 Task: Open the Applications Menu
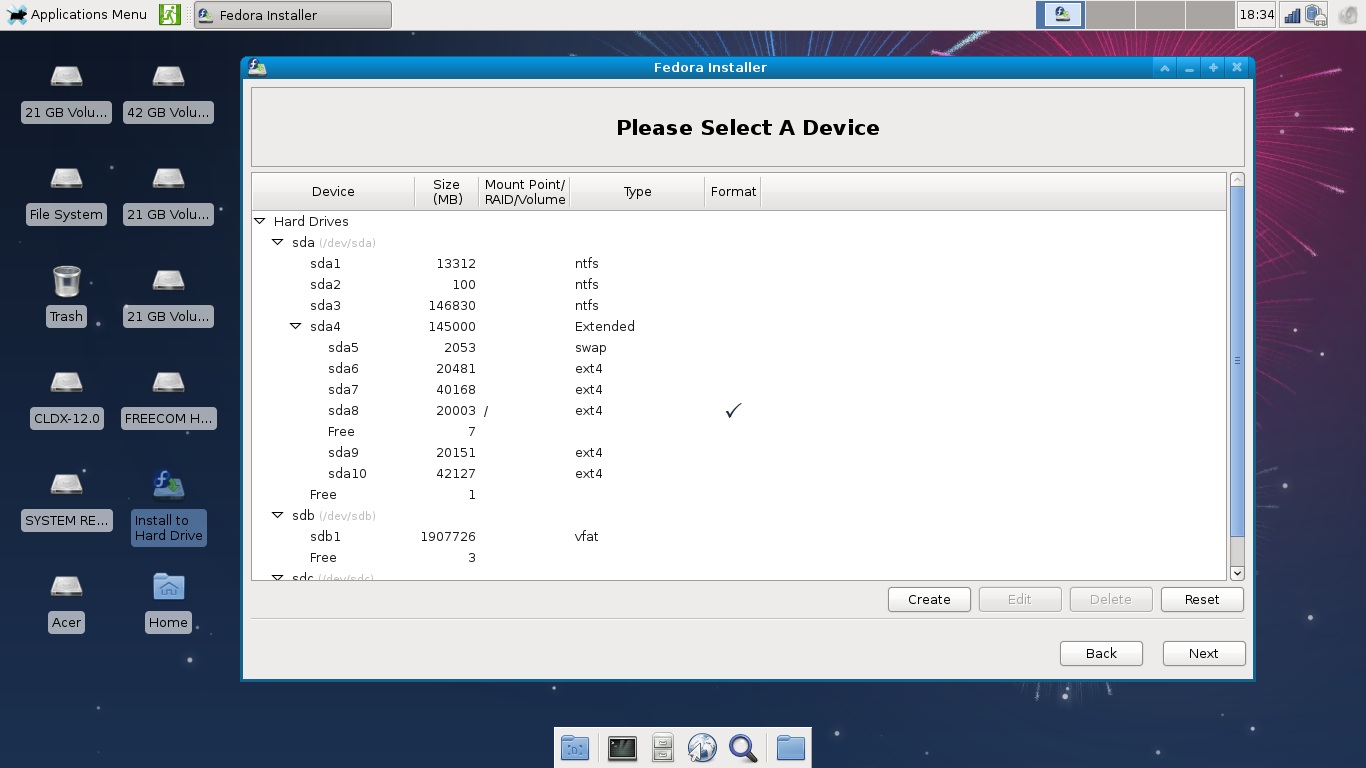pos(76,14)
